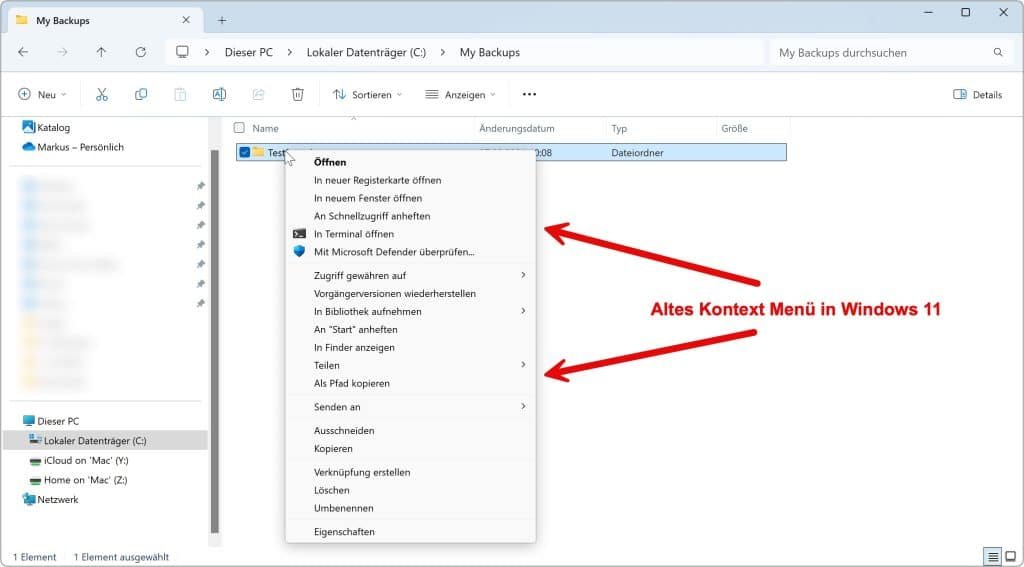Viewport: 1024px width, 567px height.
Task: Choose Mit Microsoft Defender überprüfen
Action: tap(410, 252)
